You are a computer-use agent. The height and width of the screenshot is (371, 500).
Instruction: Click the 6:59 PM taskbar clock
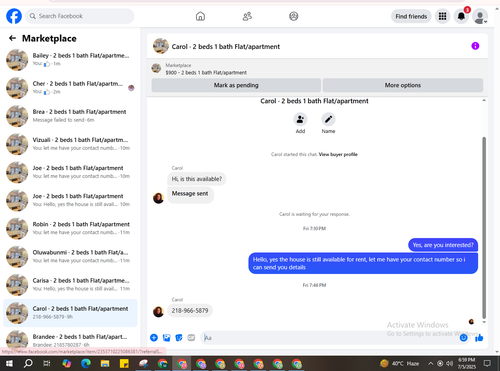click(x=467, y=363)
